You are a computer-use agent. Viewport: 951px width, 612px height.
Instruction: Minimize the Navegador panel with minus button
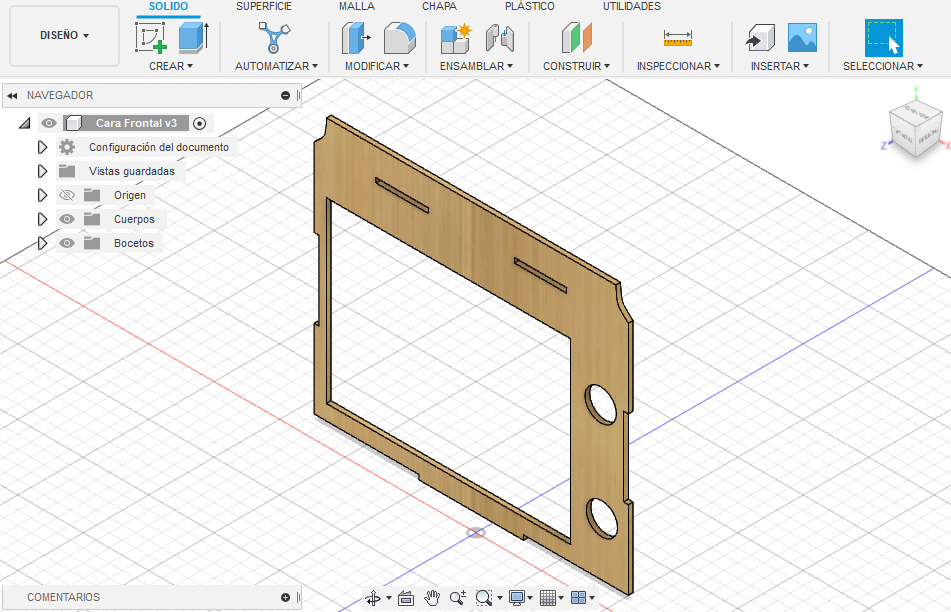click(x=286, y=95)
